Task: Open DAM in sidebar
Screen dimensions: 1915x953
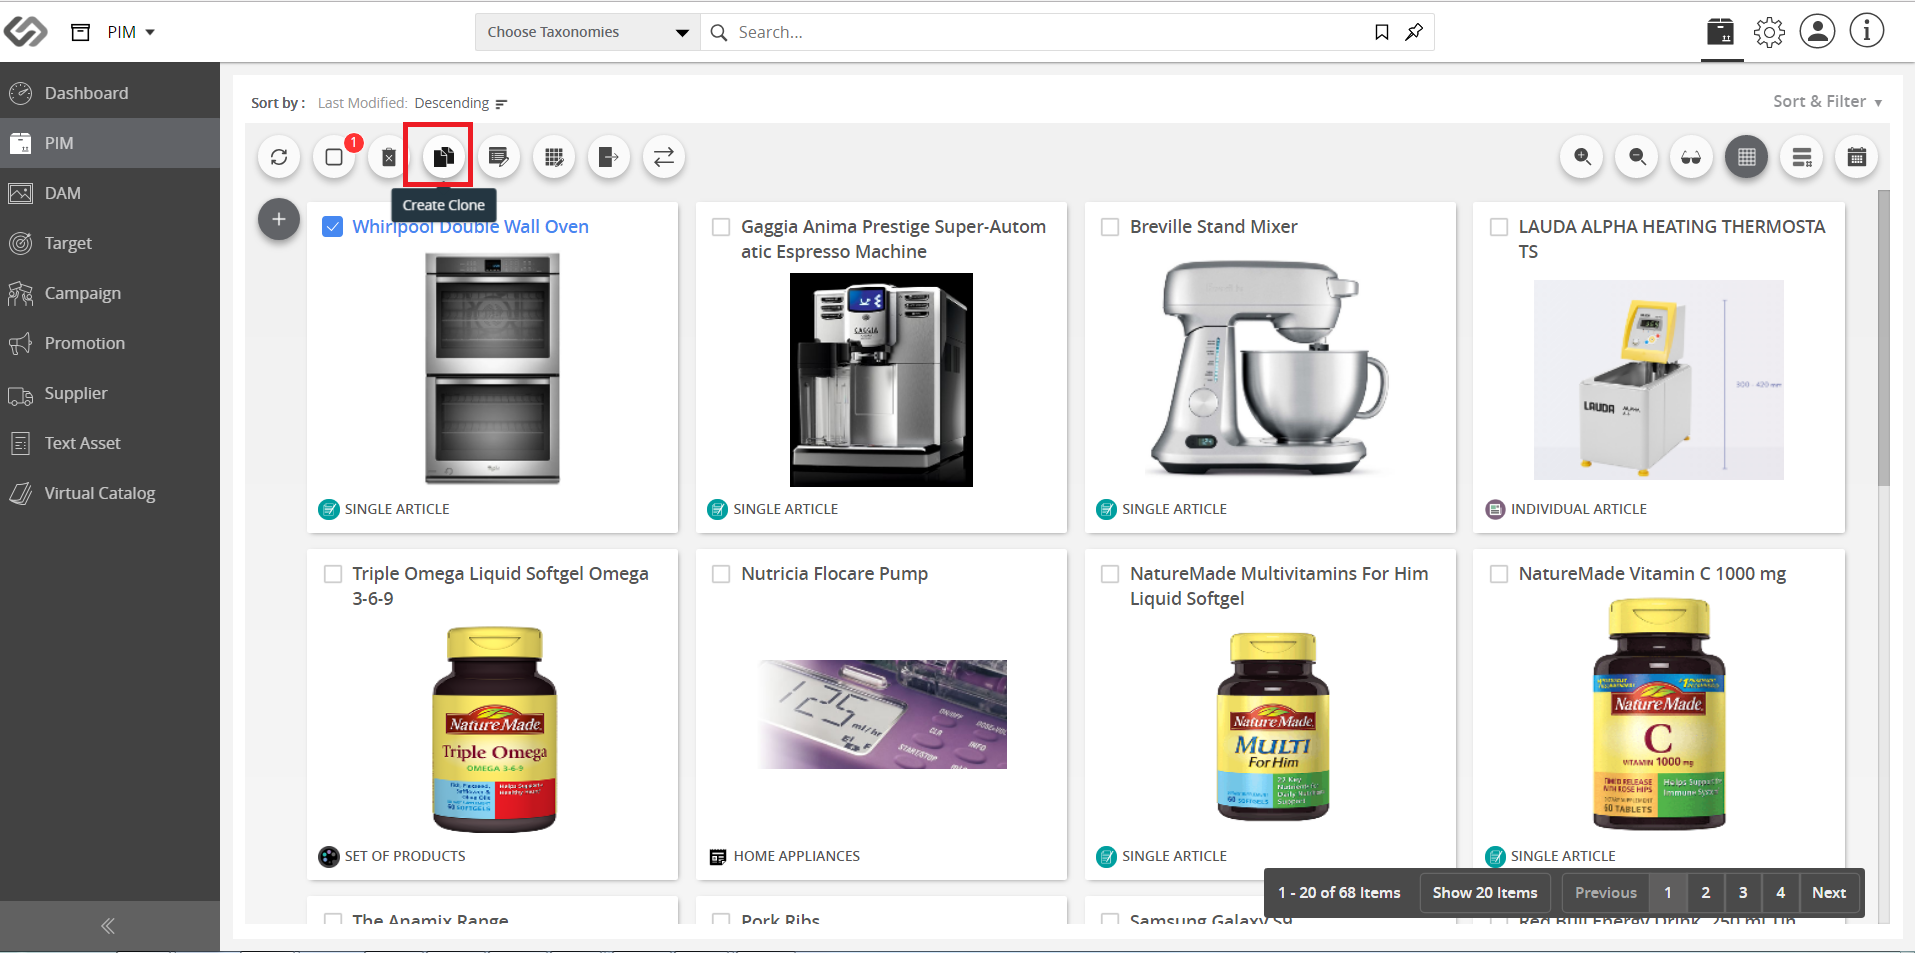Action: (x=110, y=193)
